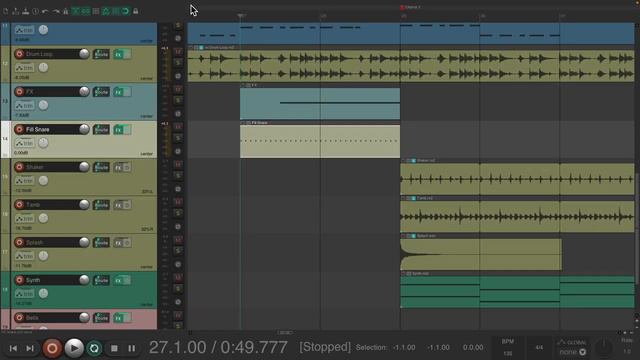The width and height of the screenshot is (640, 360).
Task: Toggle the grid lines toolbar icon
Action: click(x=116, y=11)
